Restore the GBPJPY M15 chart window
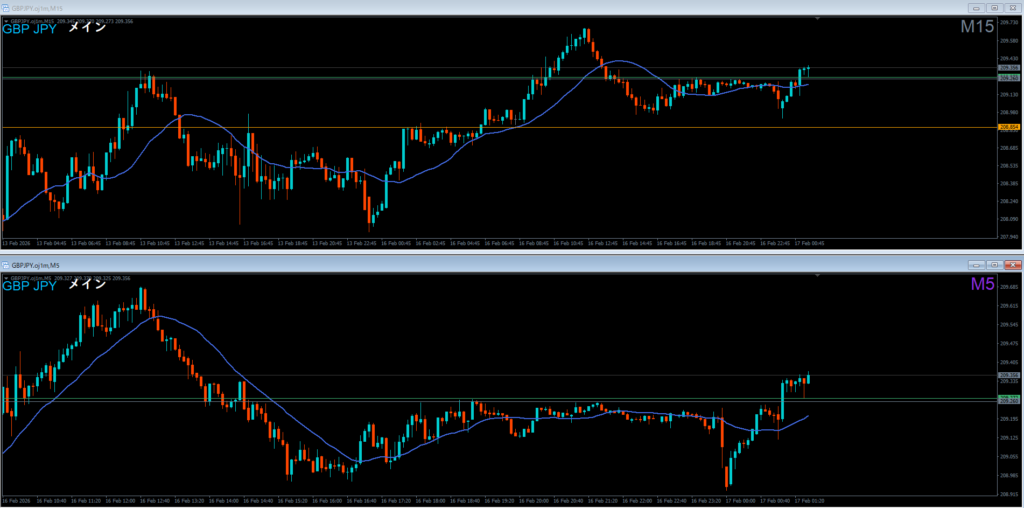The width and height of the screenshot is (1024, 508). coord(995,8)
